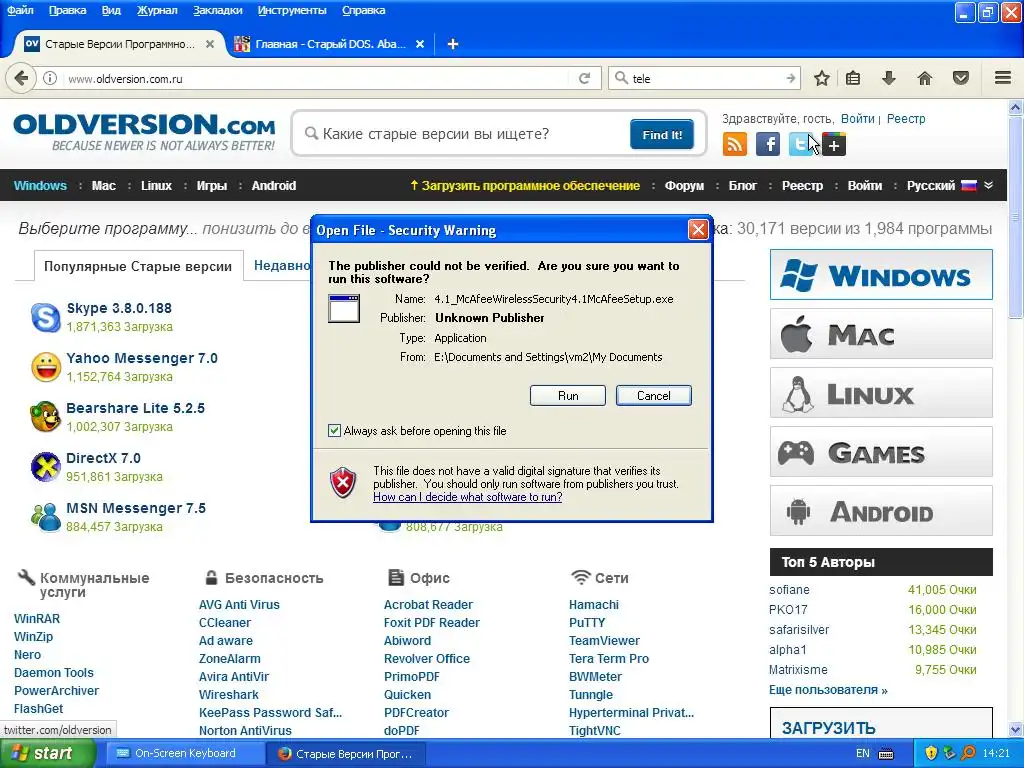Click the Run button in dialog
1024x768 pixels.
pyautogui.click(x=568, y=396)
